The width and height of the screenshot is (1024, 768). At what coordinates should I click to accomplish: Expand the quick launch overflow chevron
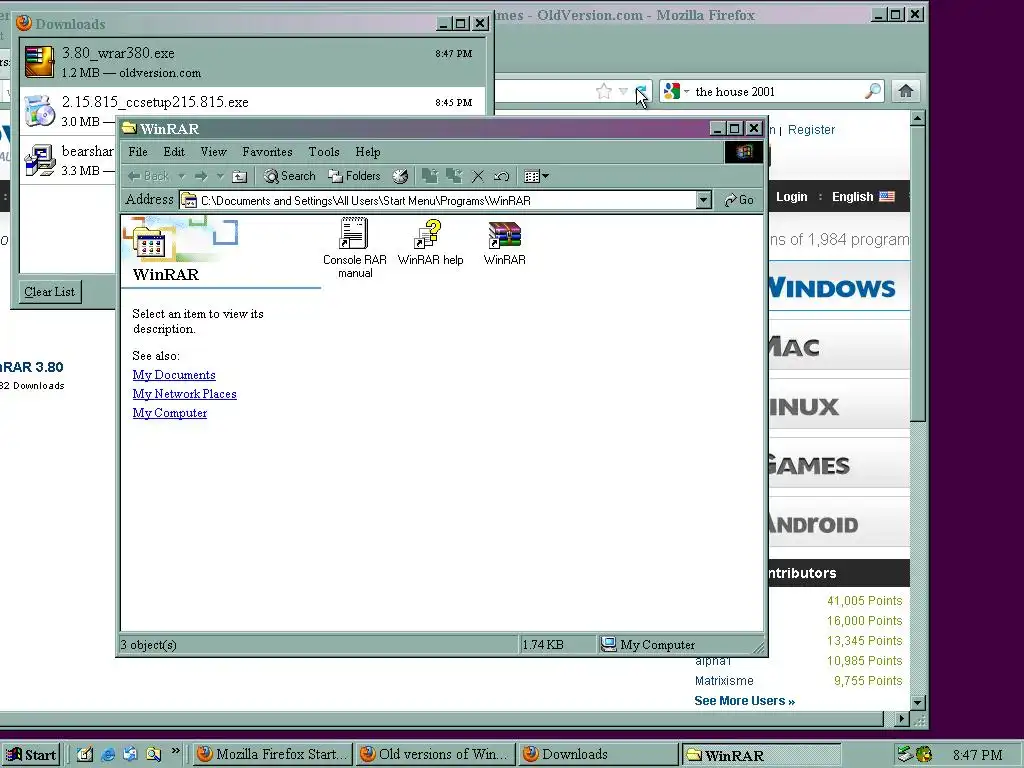[x=175, y=751]
